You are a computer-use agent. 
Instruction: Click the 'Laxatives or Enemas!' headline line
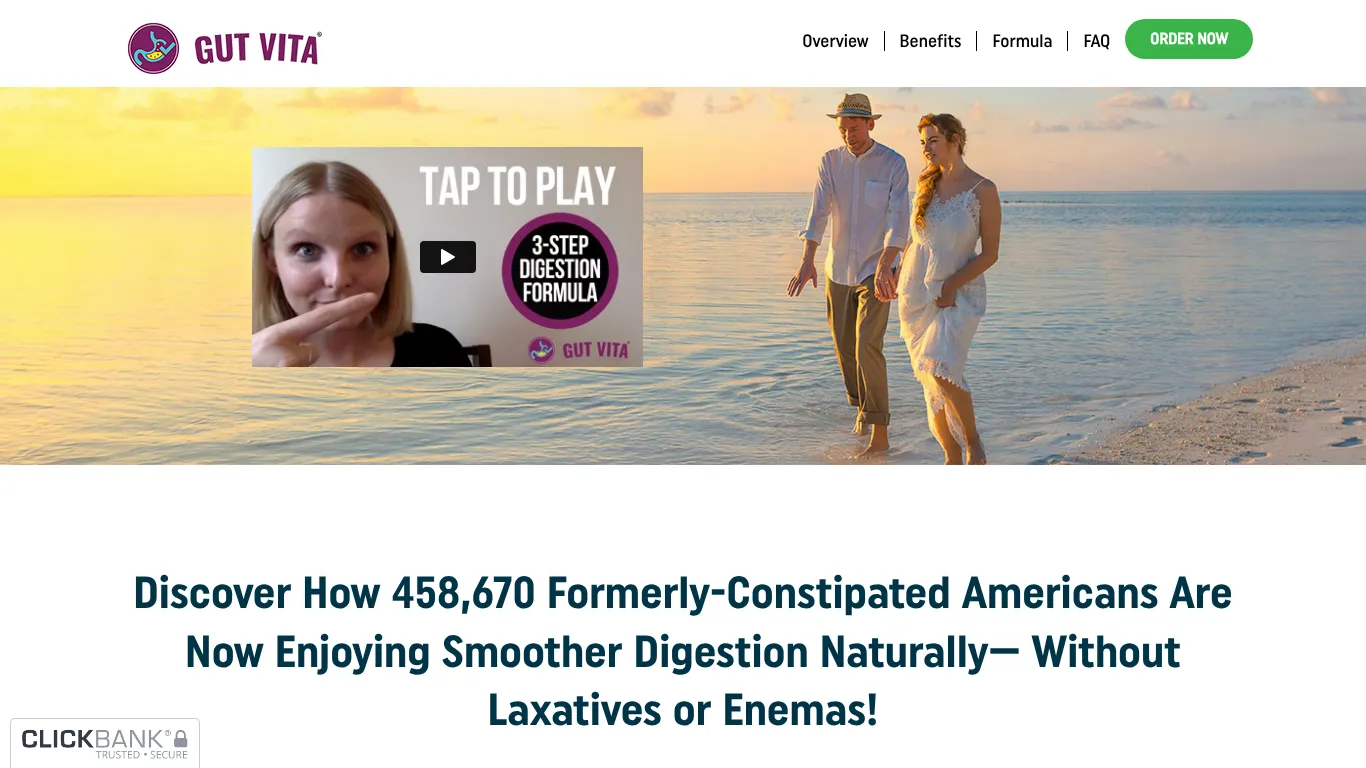[683, 710]
